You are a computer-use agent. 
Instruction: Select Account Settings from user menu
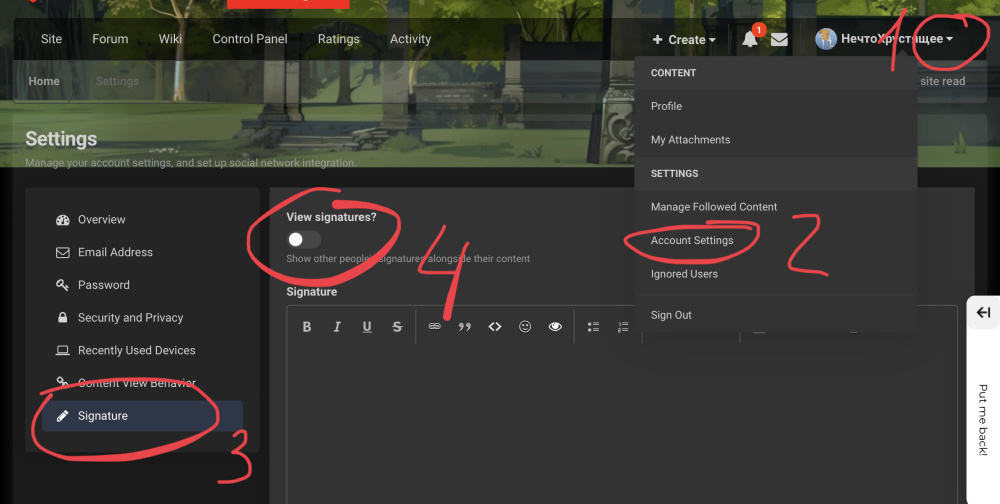click(x=692, y=241)
